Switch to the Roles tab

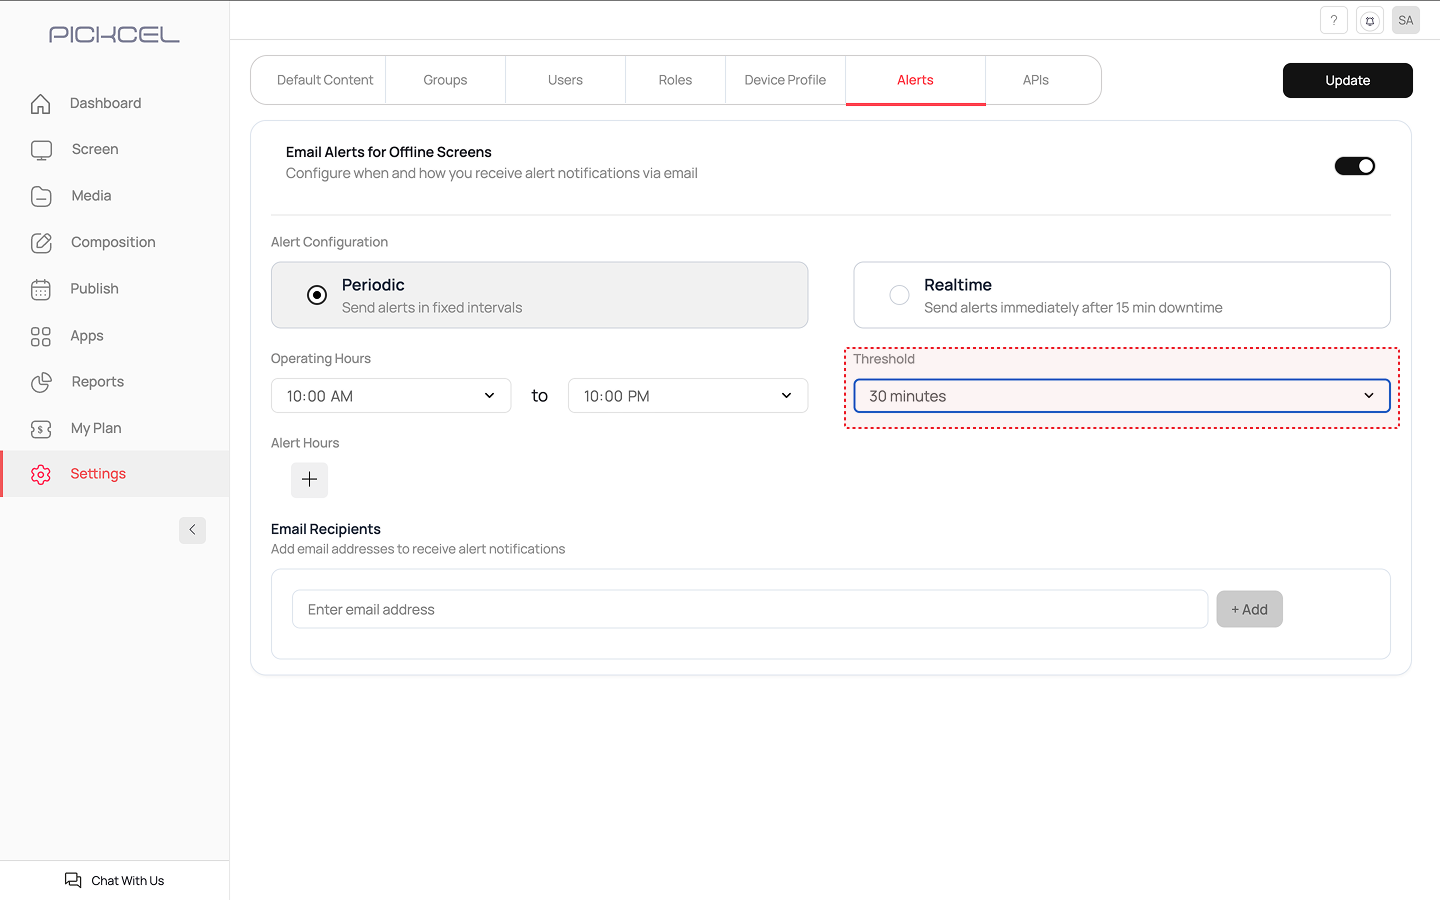point(675,80)
